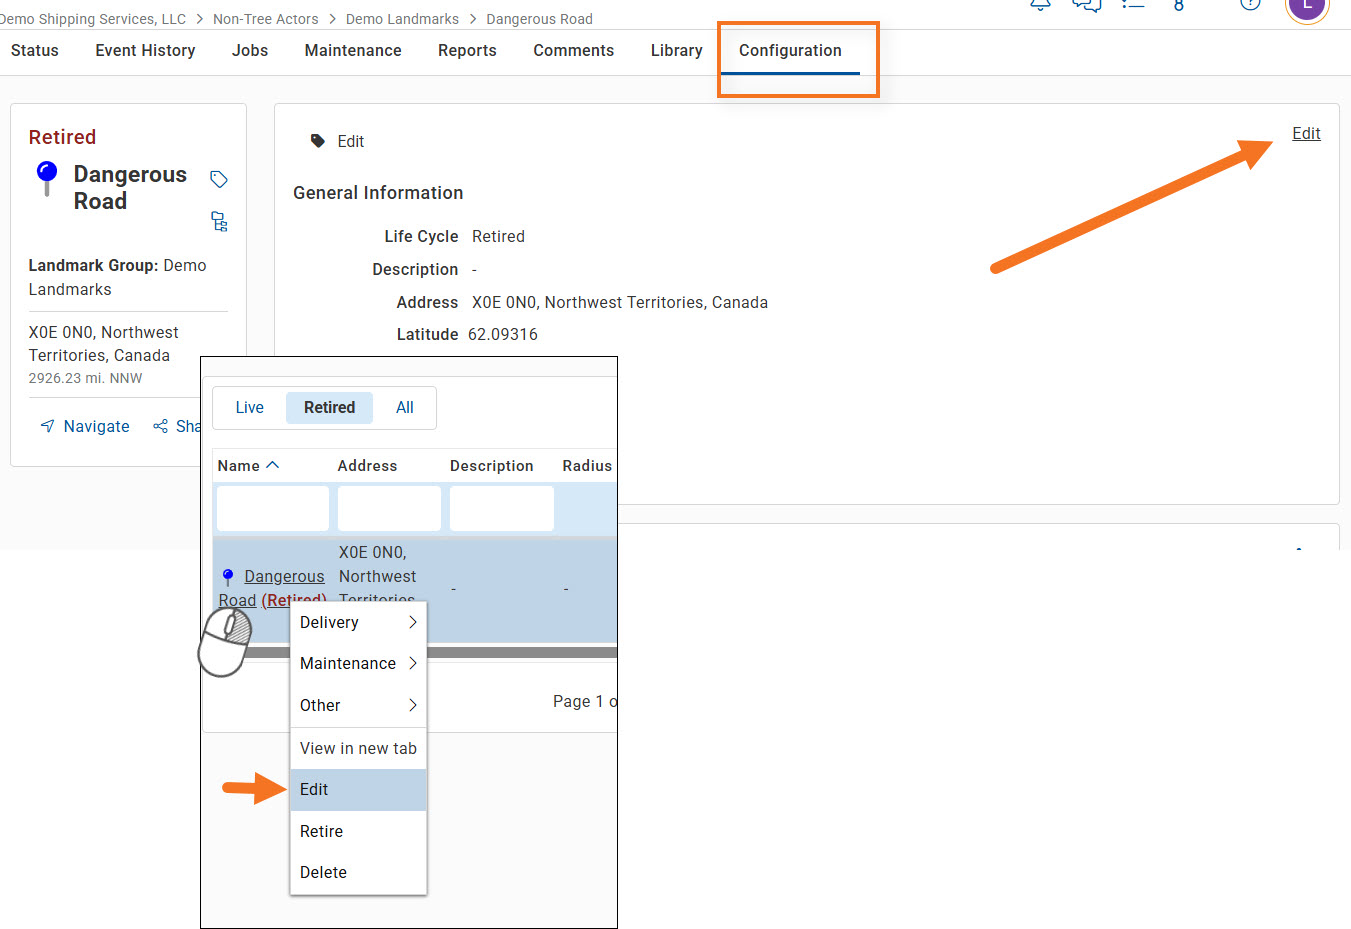Click the black tag icon above General Information
The height and width of the screenshot is (929, 1351).
pyautogui.click(x=318, y=141)
